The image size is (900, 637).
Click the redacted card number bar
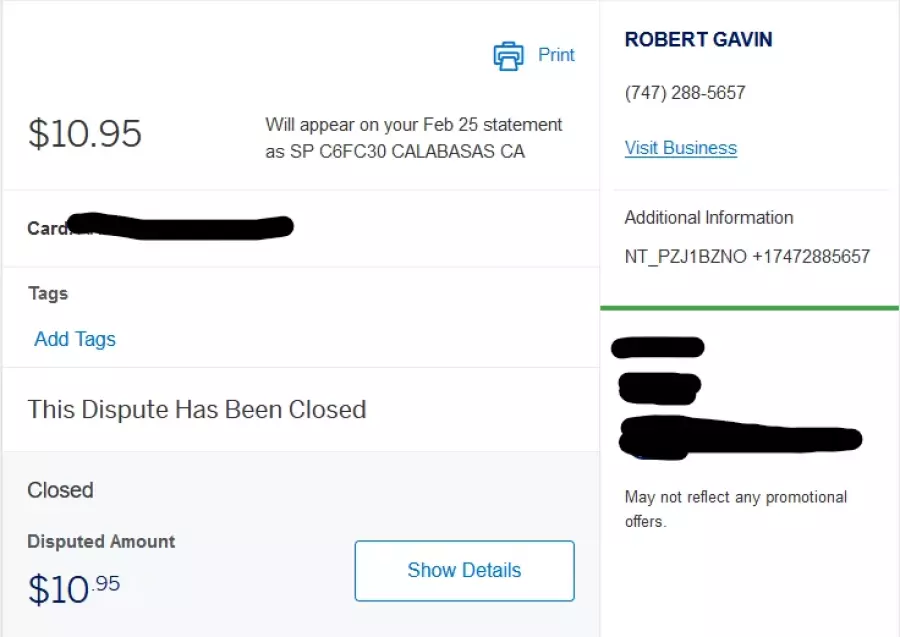coord(180,227)
